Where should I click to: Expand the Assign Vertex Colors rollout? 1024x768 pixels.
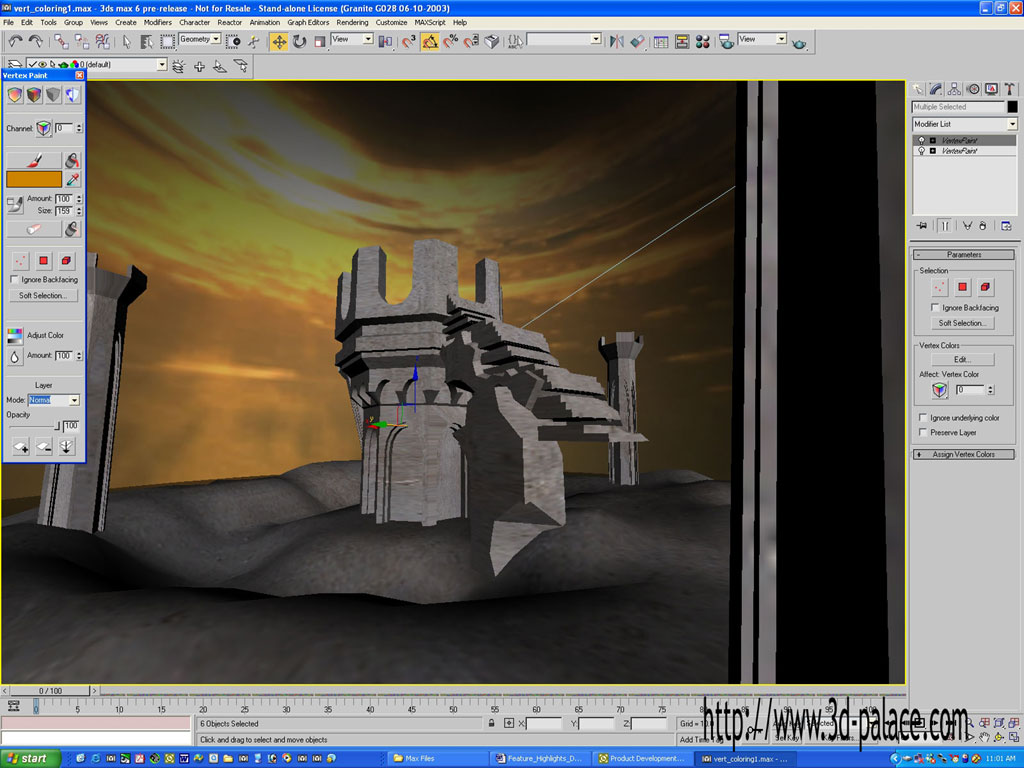(x=964, y=455)
